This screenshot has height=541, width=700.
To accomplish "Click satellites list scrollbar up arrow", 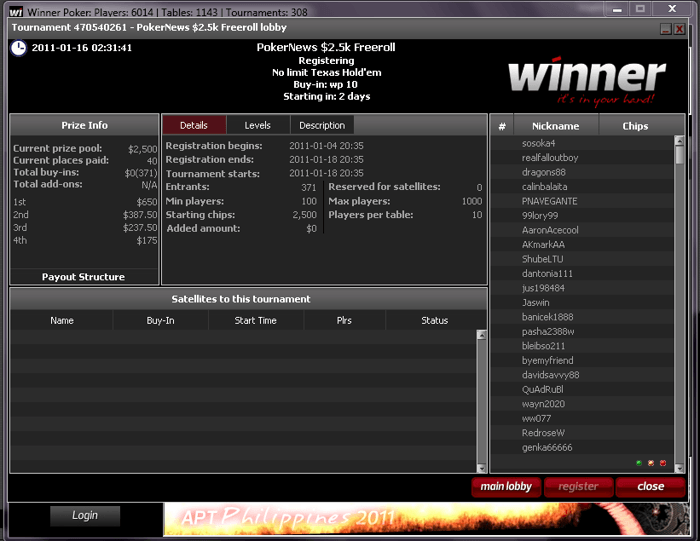I will (x=481, y=335).
